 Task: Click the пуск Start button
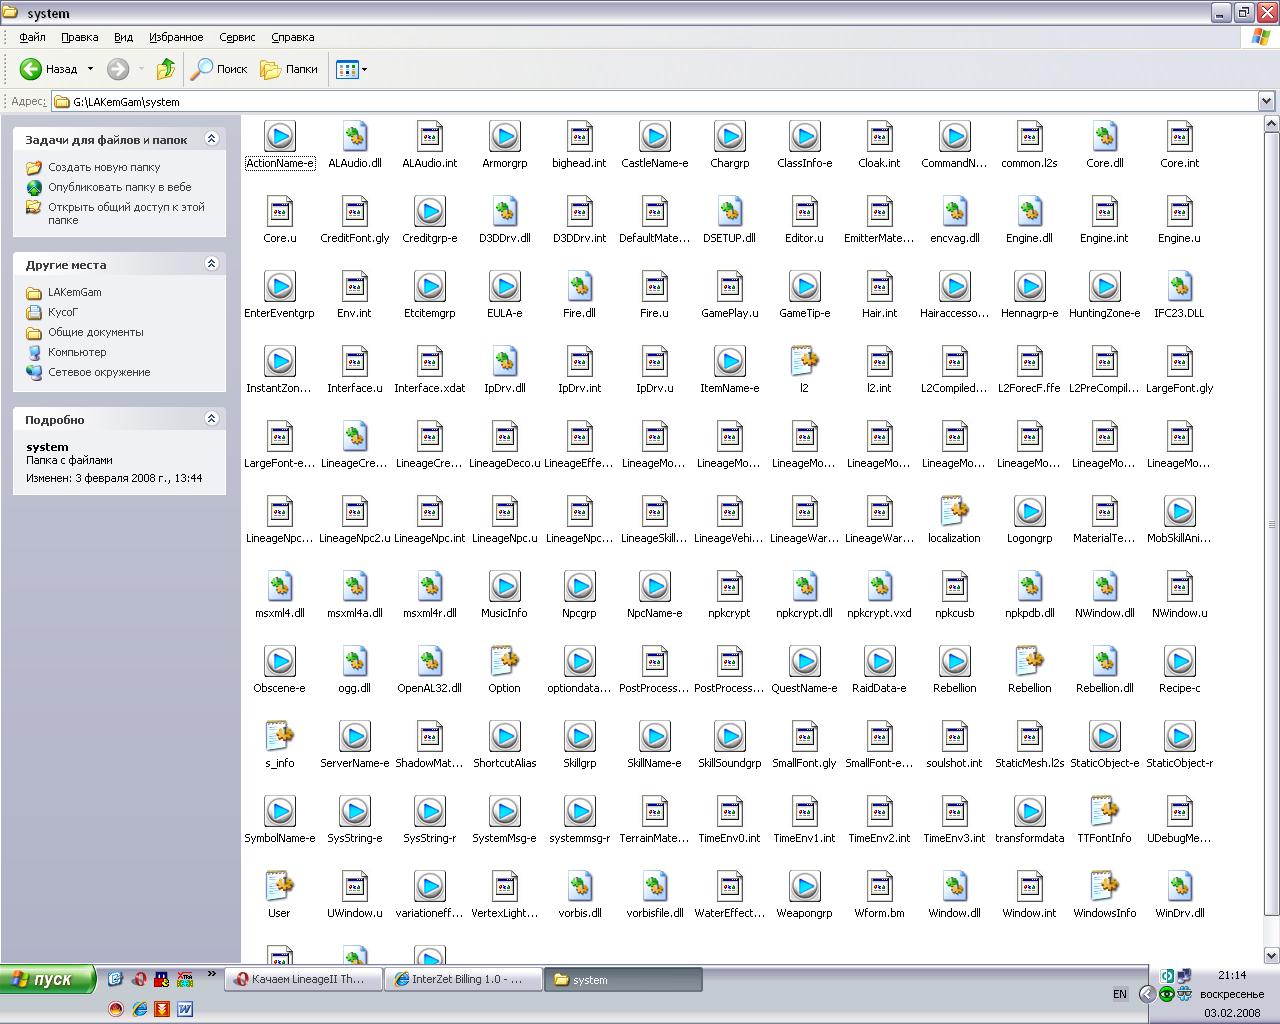(48, 979)
